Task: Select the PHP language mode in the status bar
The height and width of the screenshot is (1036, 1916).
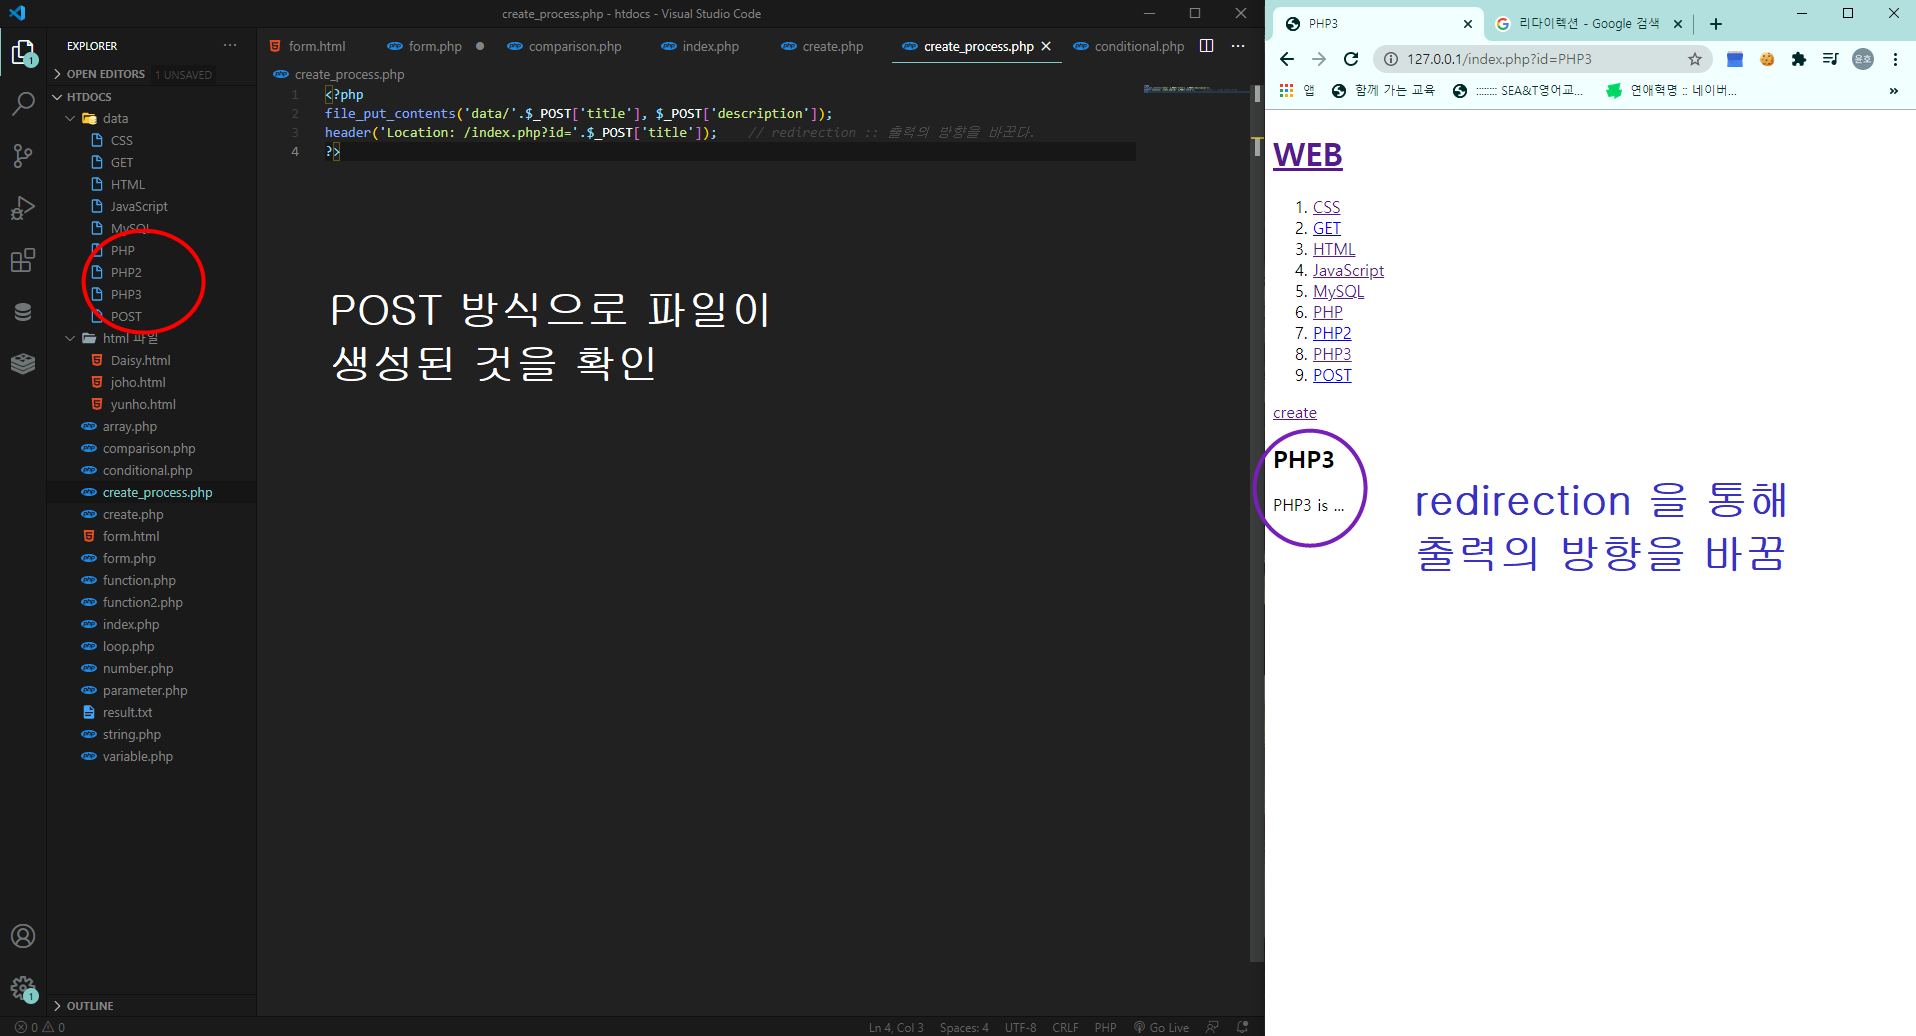Action: point(1105,1027)
